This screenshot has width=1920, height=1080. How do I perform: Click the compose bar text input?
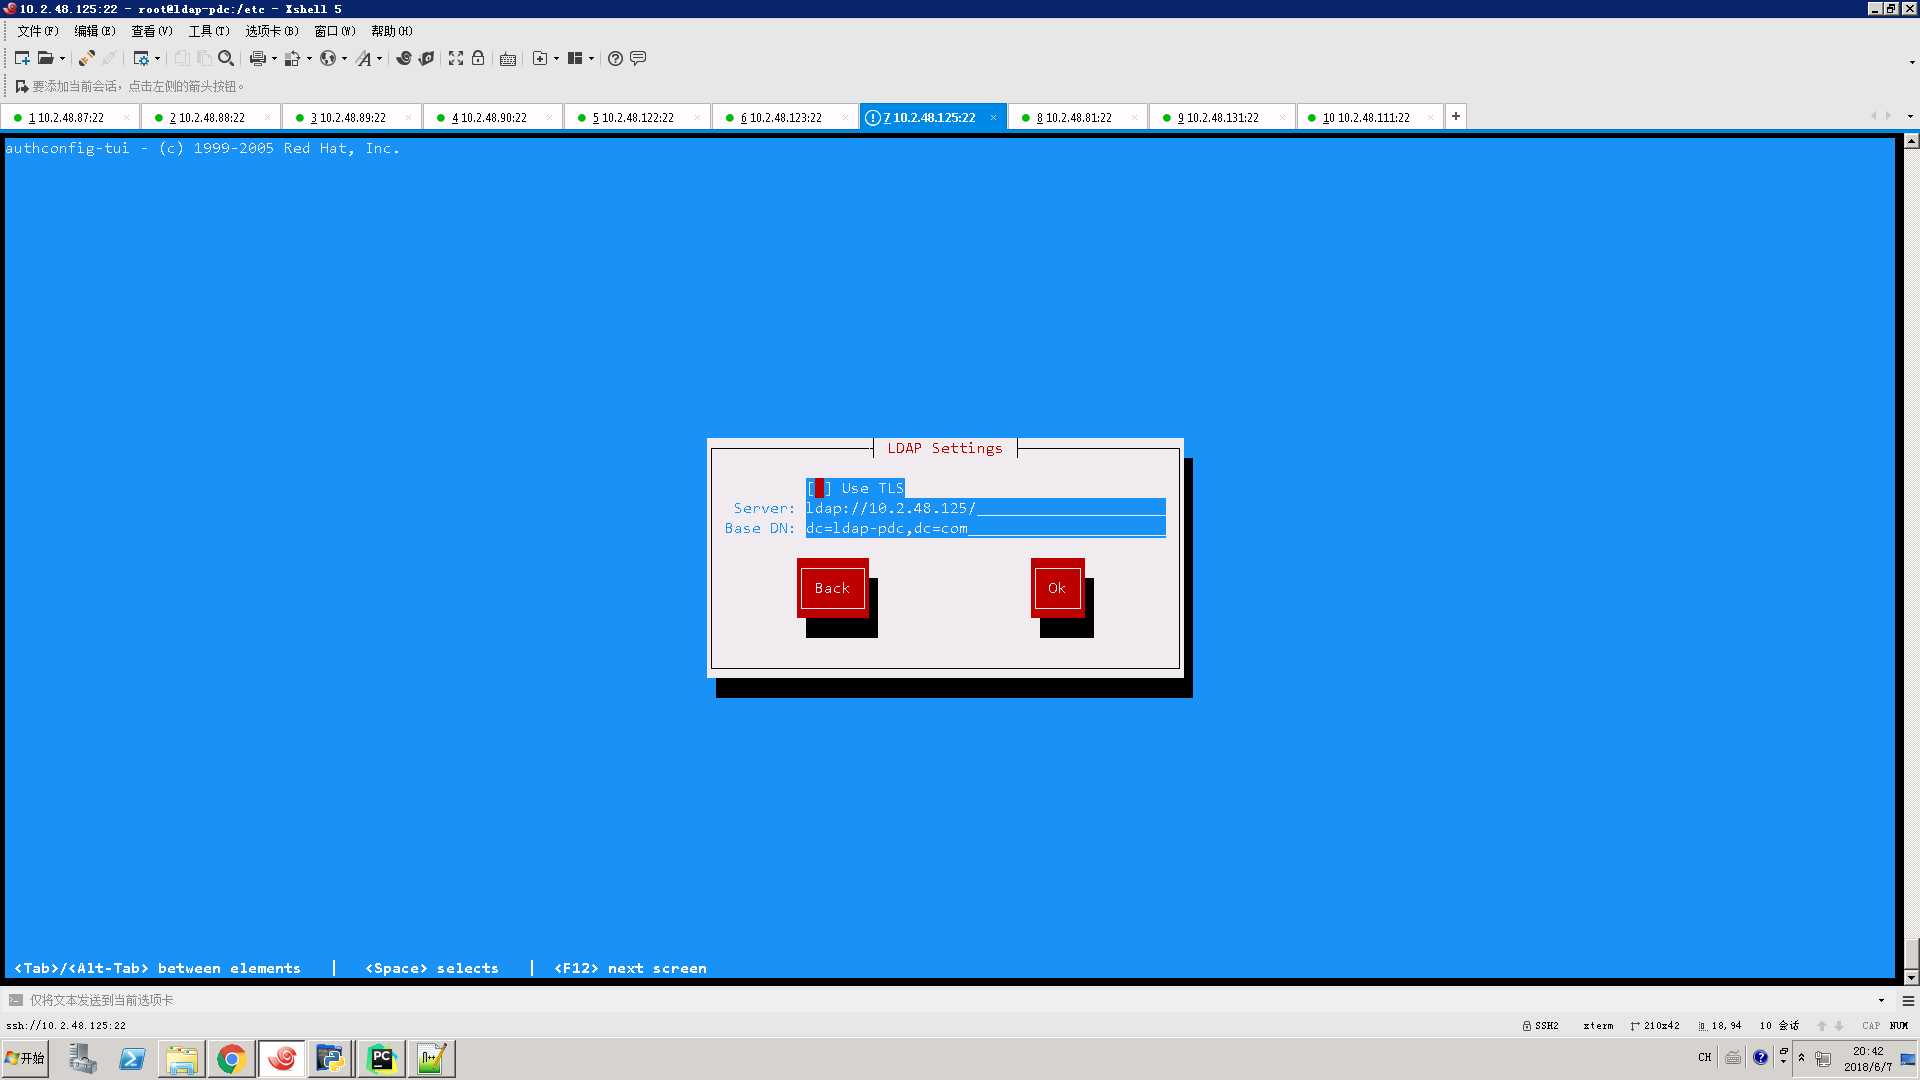click(x=950, y=1000)
